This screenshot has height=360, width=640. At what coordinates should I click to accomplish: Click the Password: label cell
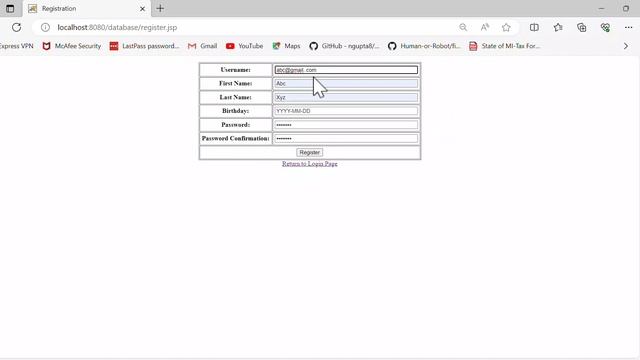236,125
